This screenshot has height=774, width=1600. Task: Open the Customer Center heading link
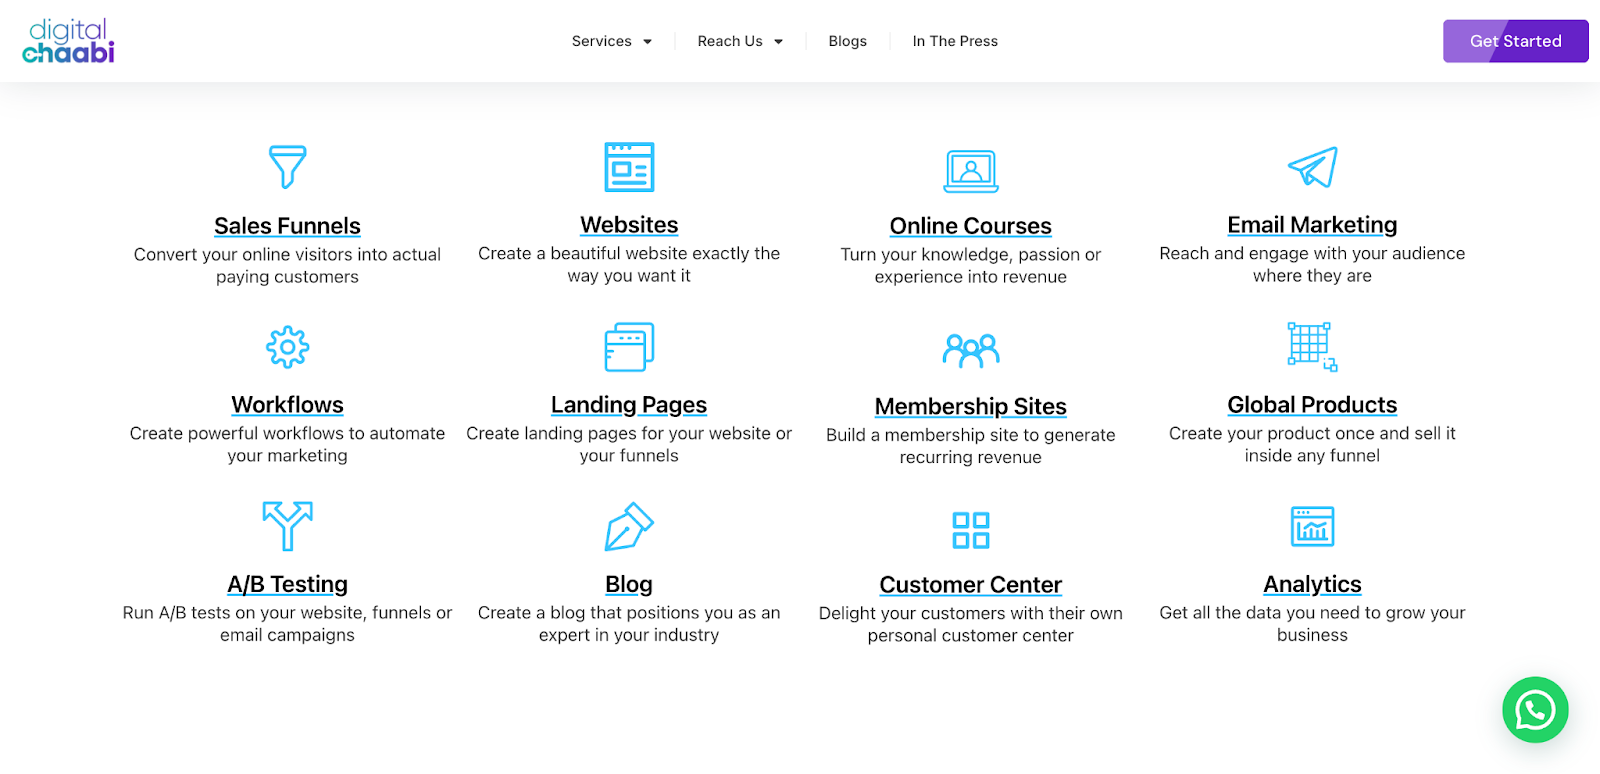[x=971, y=585]
